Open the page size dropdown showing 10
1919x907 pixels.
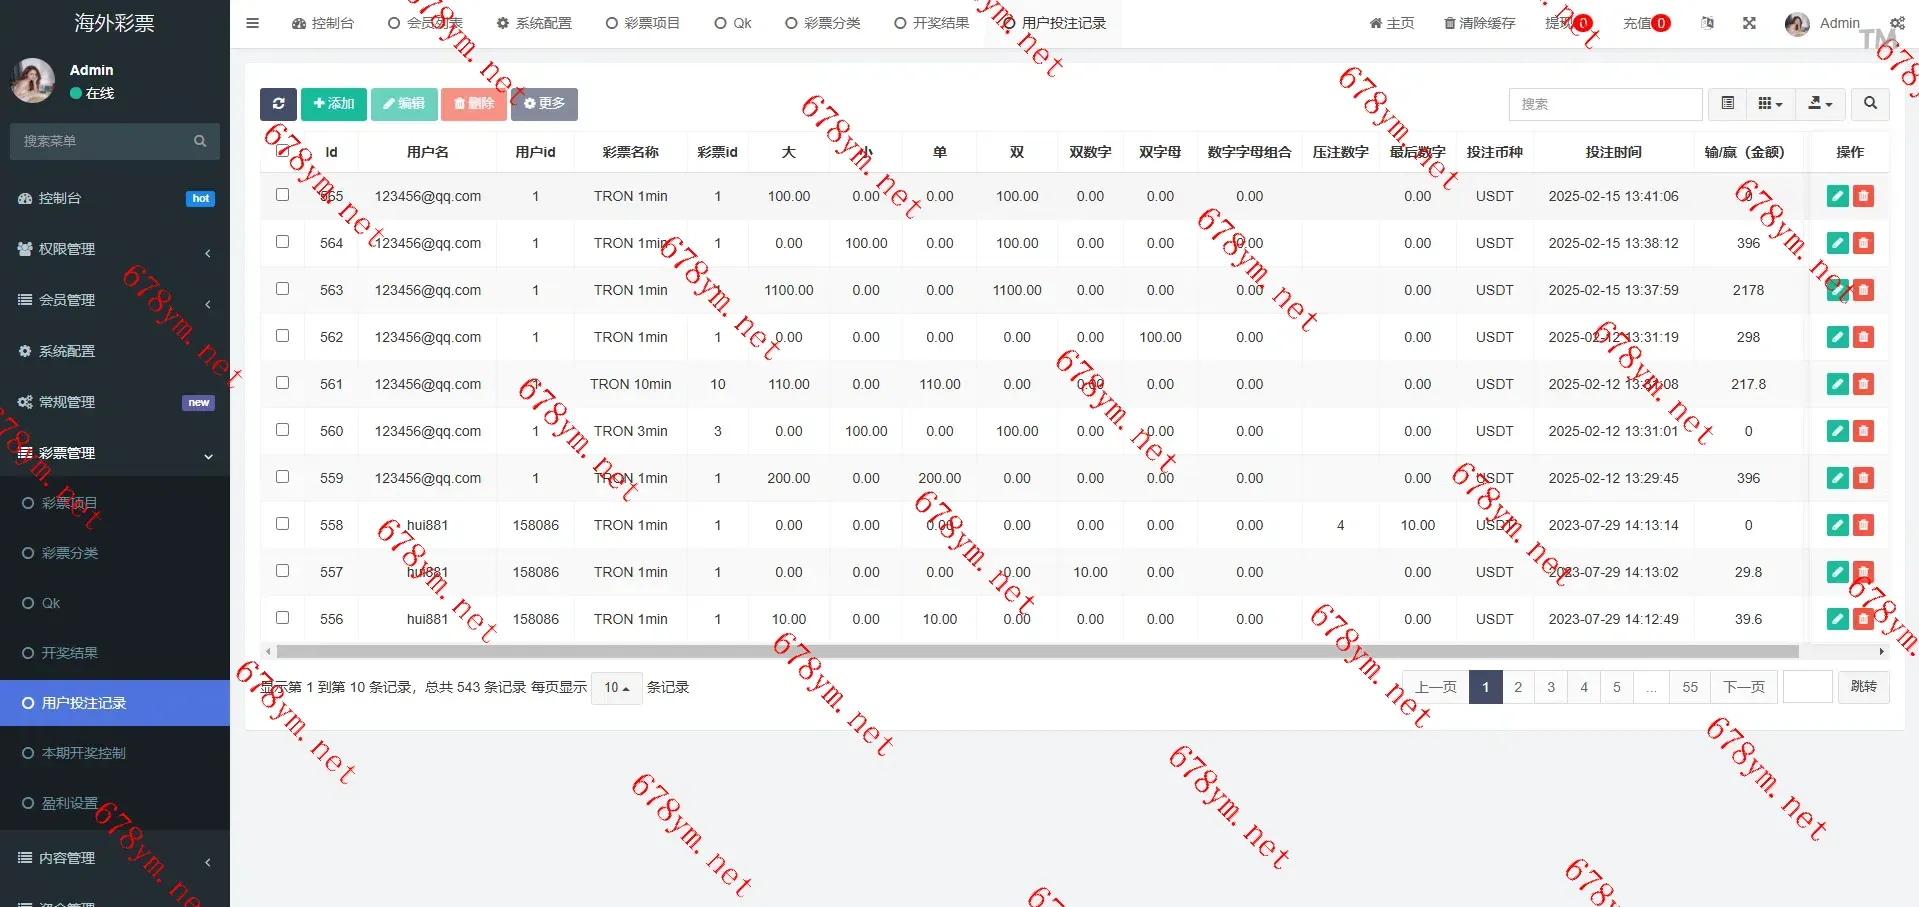pos(616,688)
